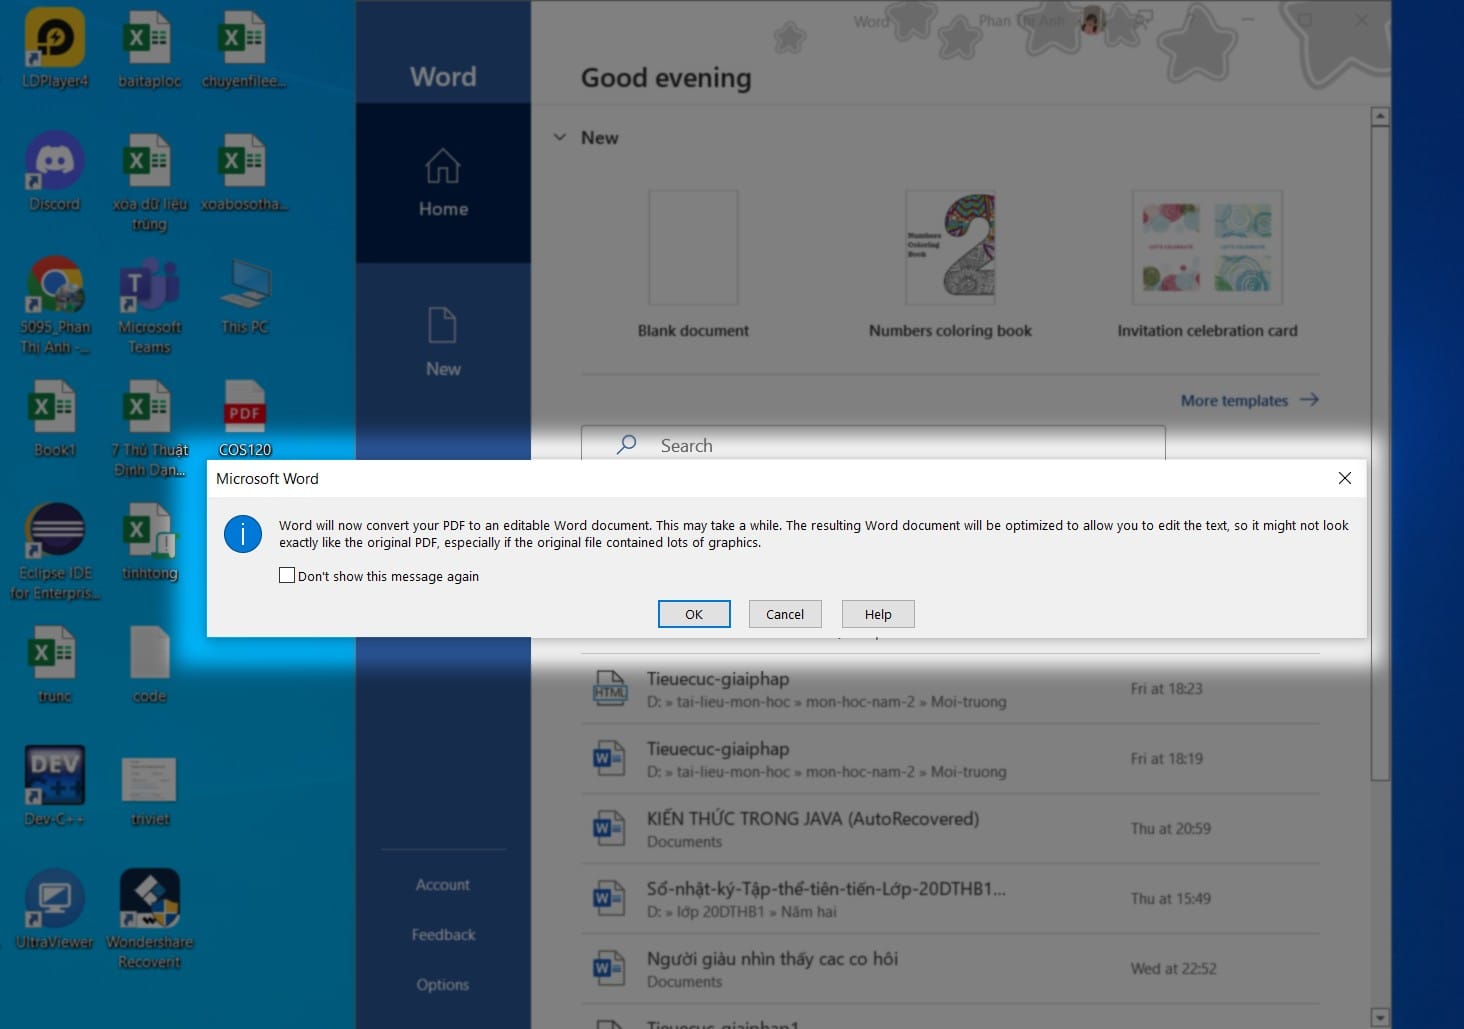Open Tieuecuc-giaiphap HTML file from Fri 18:23
The height and width of the screenshot is (1029, 1464).
point(950,689)
